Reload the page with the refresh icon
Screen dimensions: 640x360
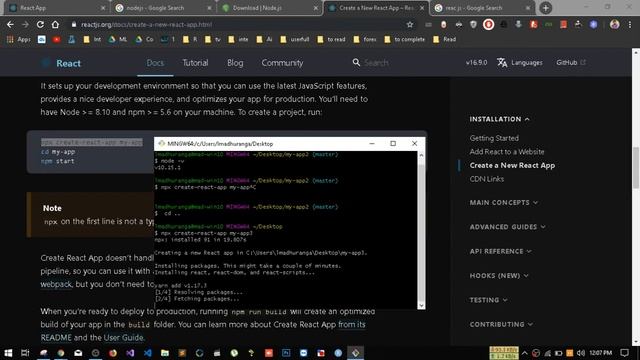click(40, 24)
